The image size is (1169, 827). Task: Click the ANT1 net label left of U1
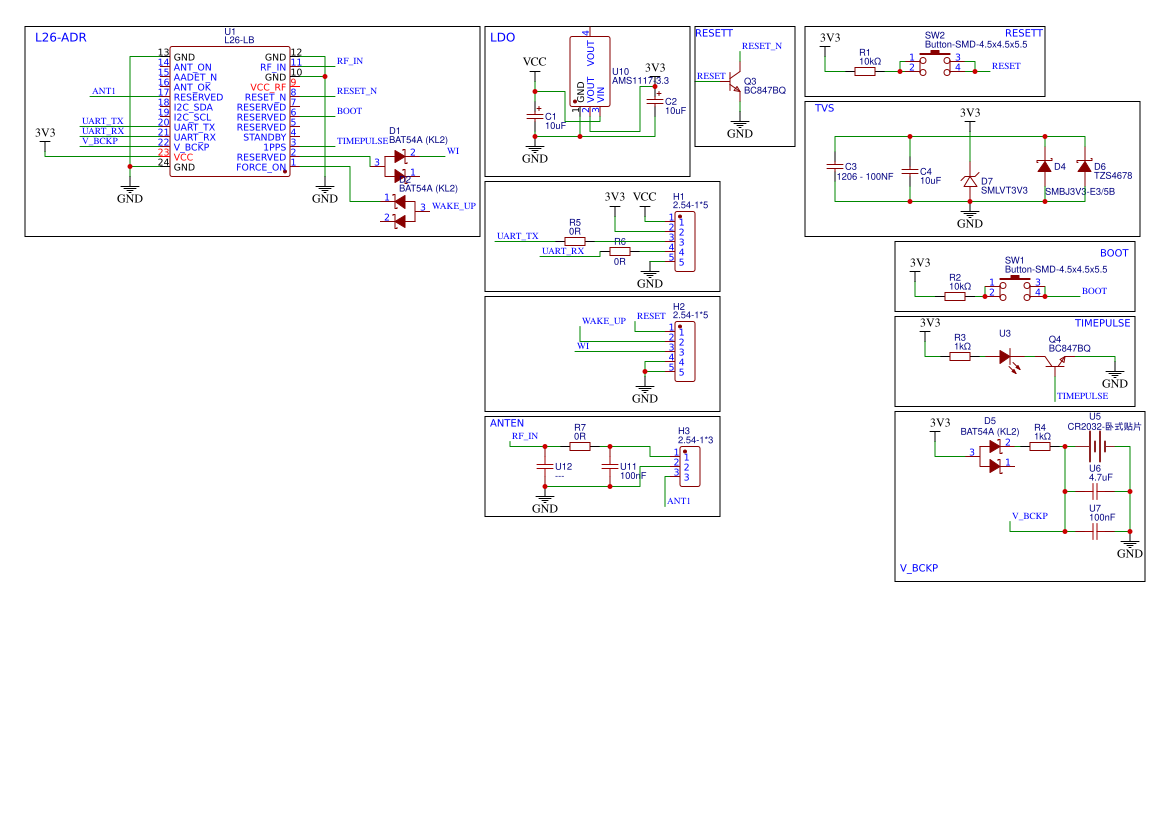(x=104, y=91)
